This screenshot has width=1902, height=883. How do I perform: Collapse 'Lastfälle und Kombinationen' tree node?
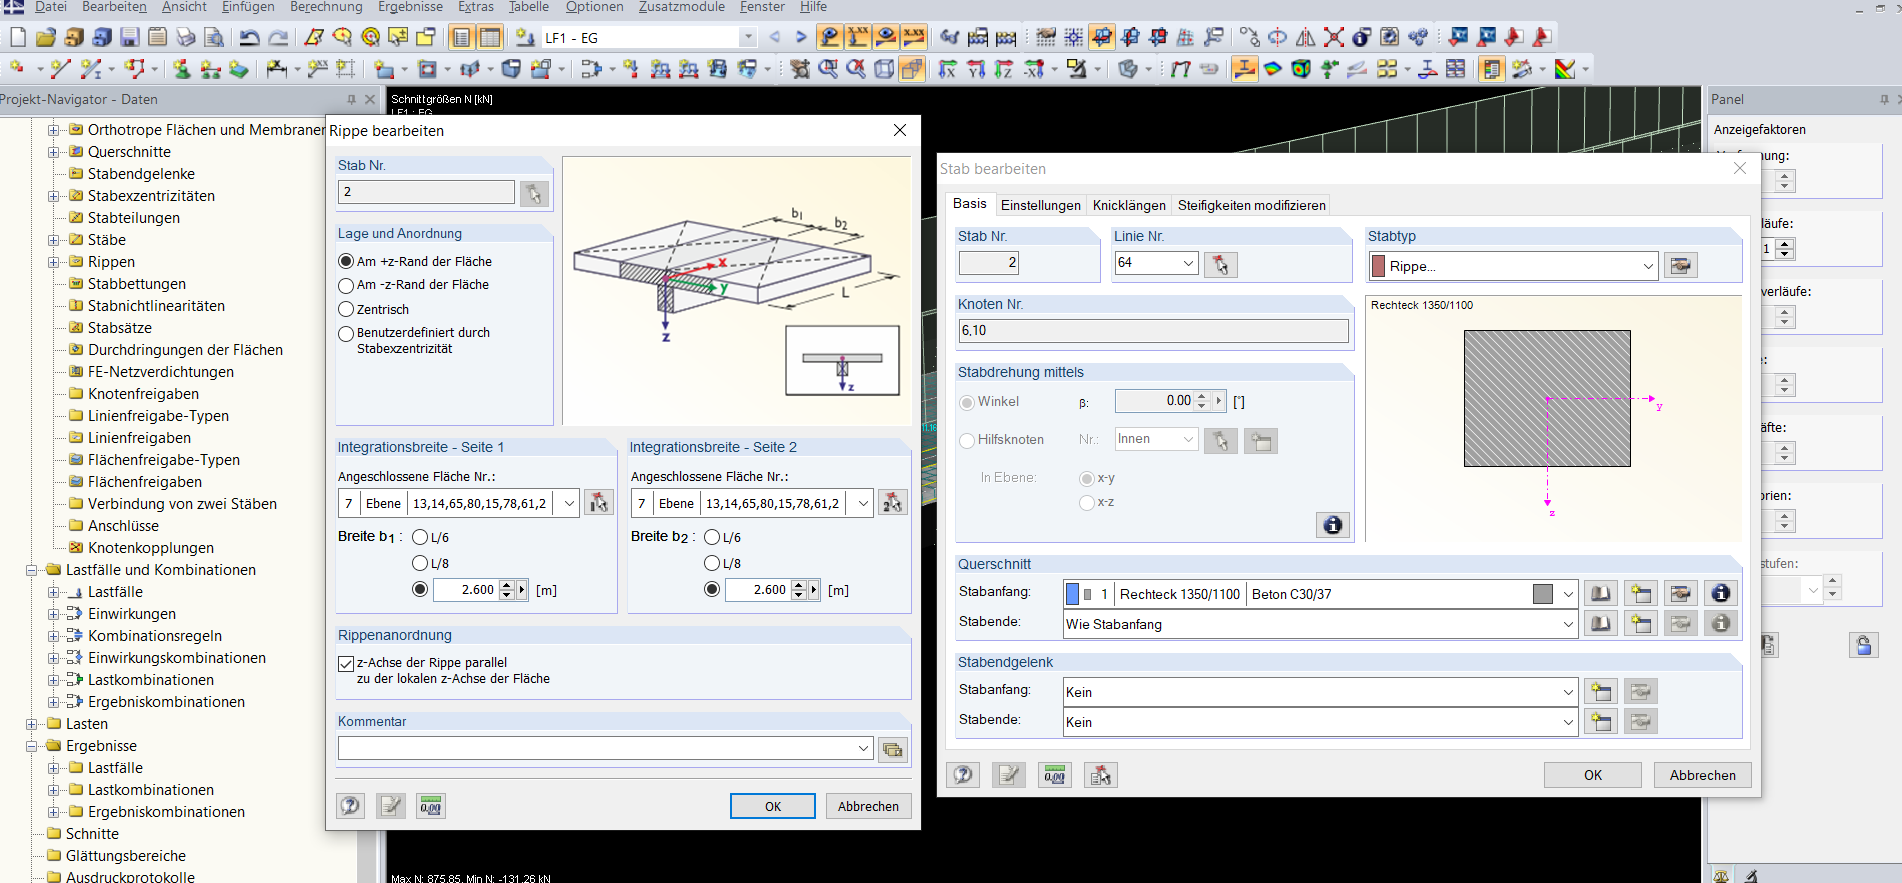pyautogui.click(x=32, y=570)
